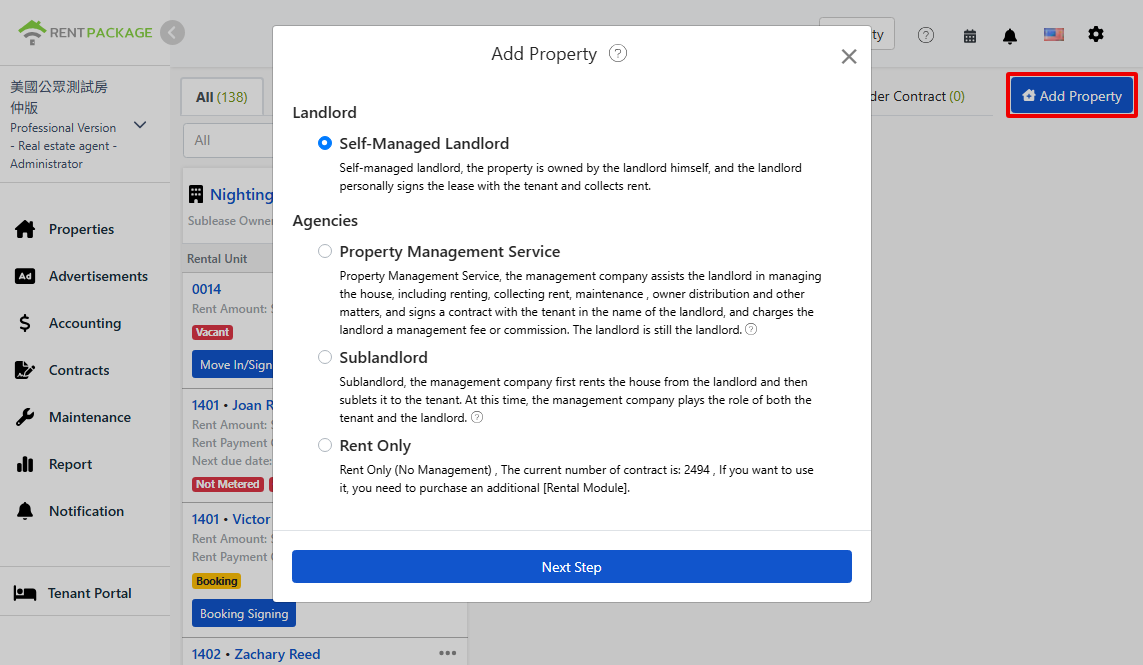Select Self-Managed Landlord radio option
Image resolution: width=1143 pixels, height=665 pixels.
[x=324, y=143]
